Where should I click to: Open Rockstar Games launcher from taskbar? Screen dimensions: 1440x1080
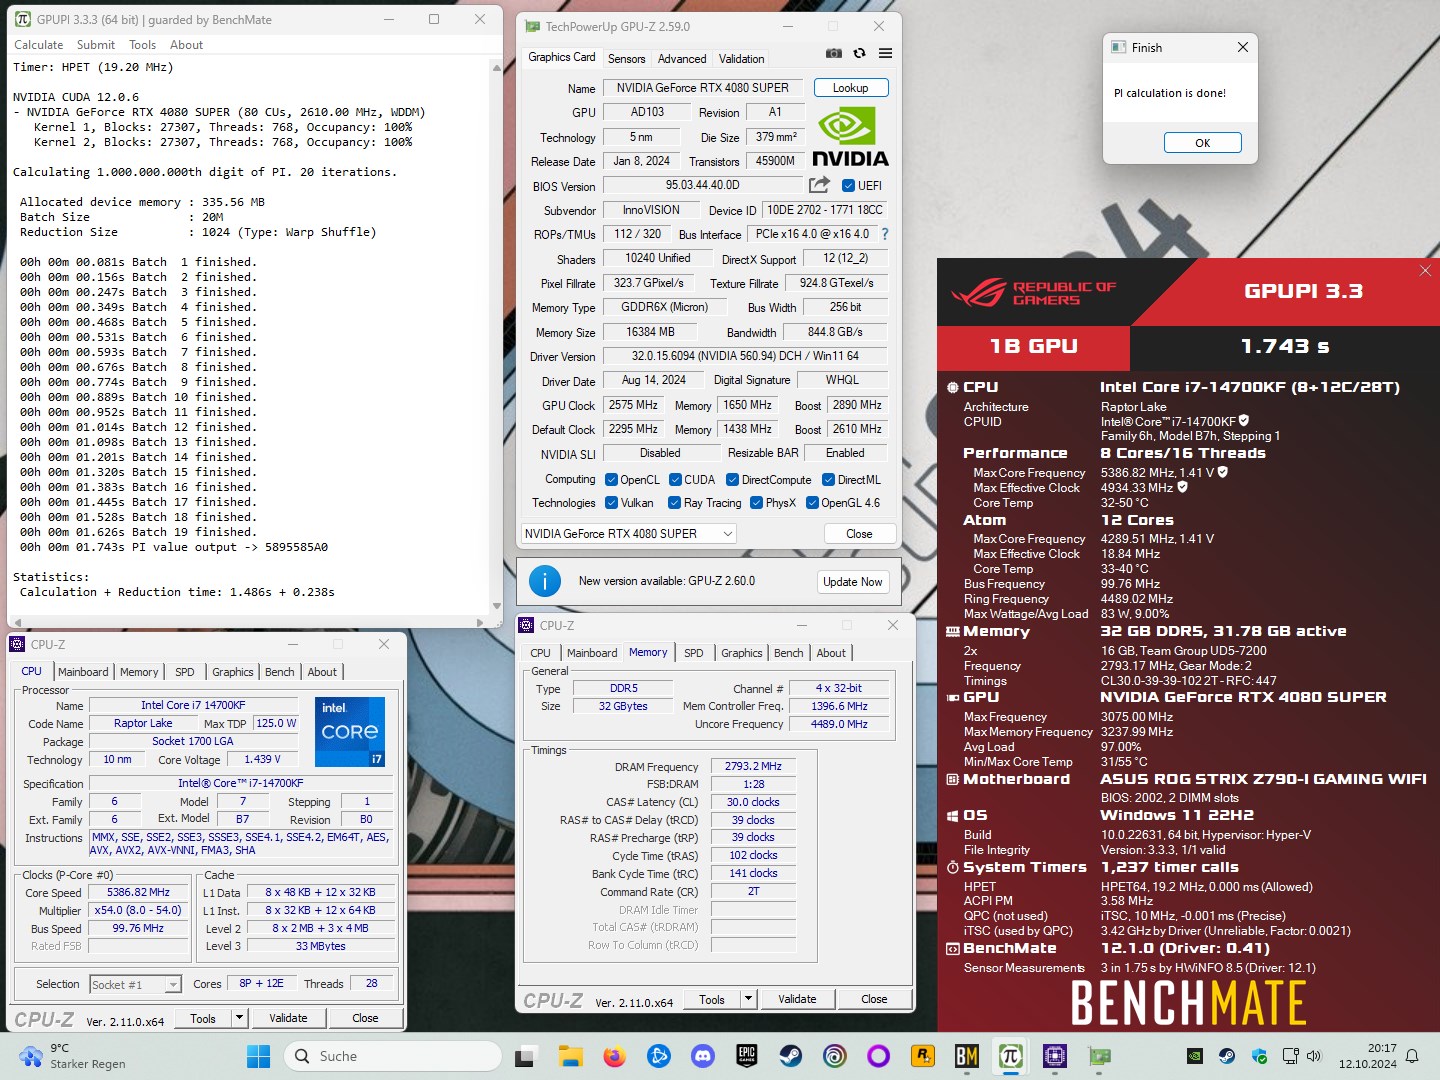923,1056
